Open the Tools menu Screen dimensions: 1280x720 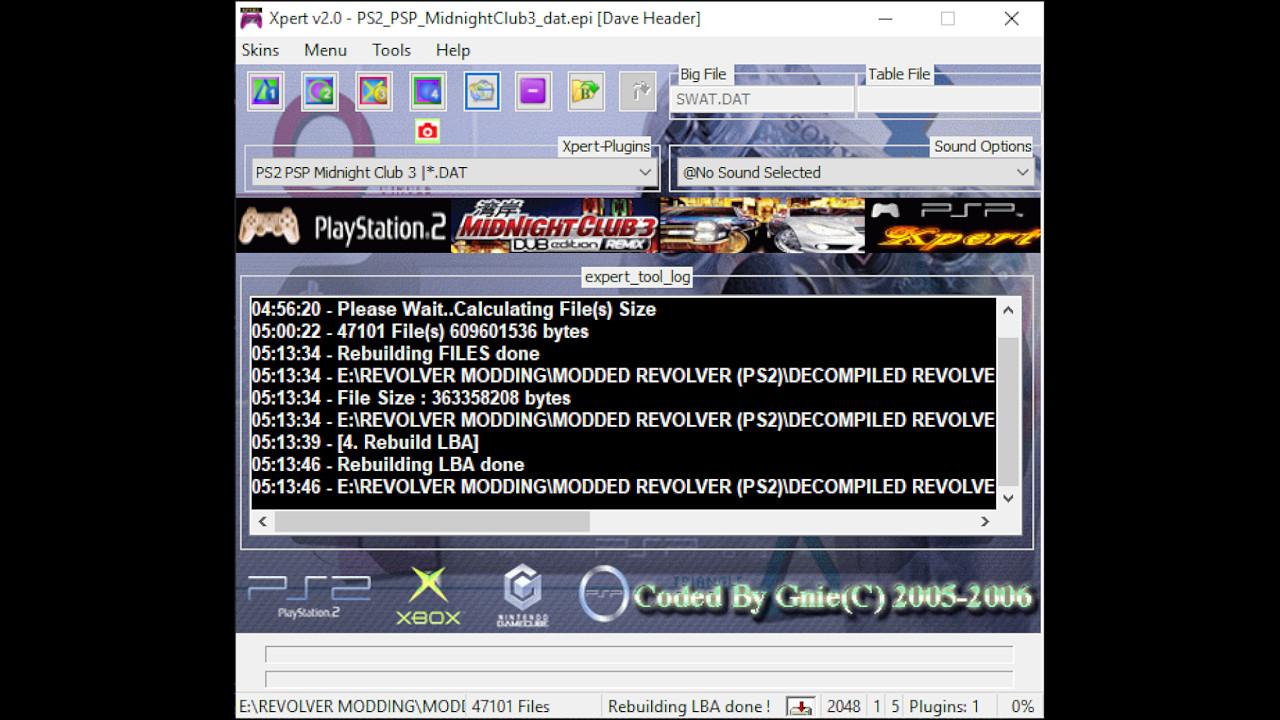click(x=391, y=50)
